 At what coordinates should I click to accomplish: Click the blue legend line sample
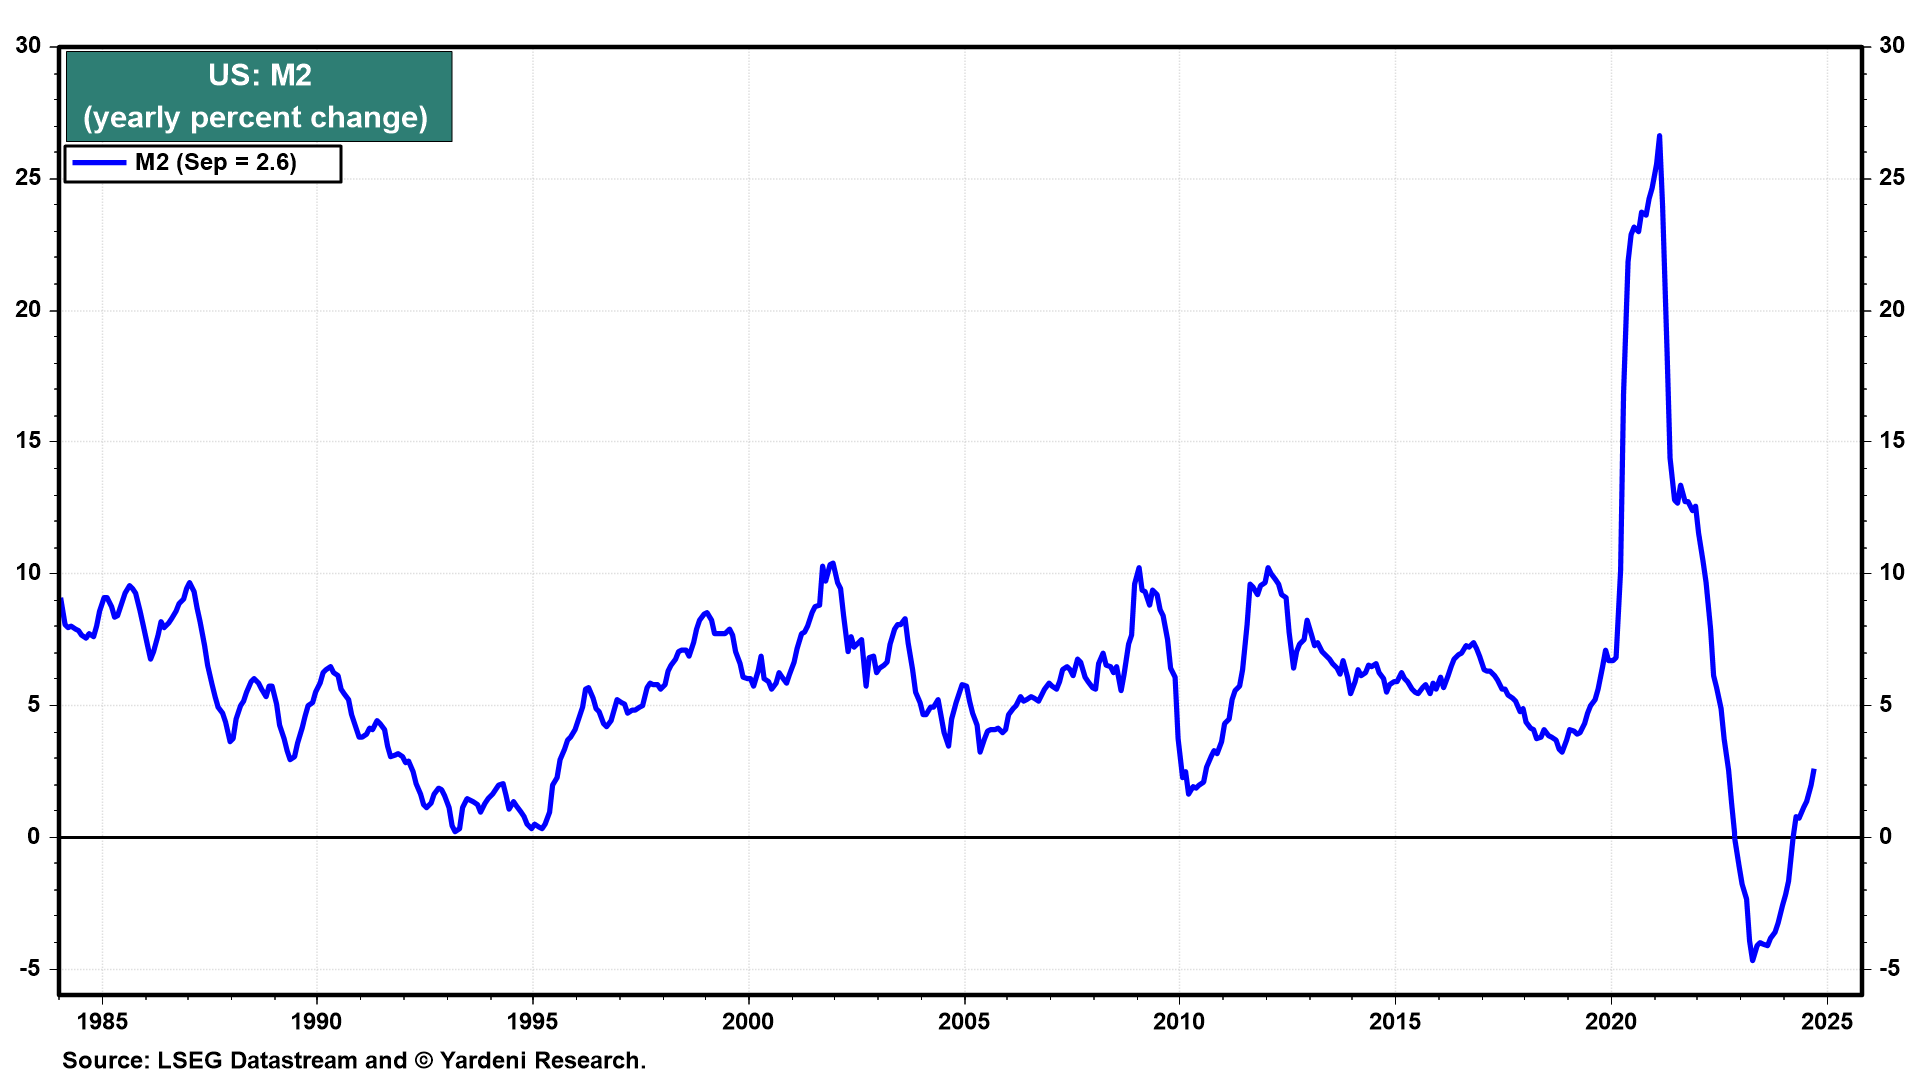(100, 162)
